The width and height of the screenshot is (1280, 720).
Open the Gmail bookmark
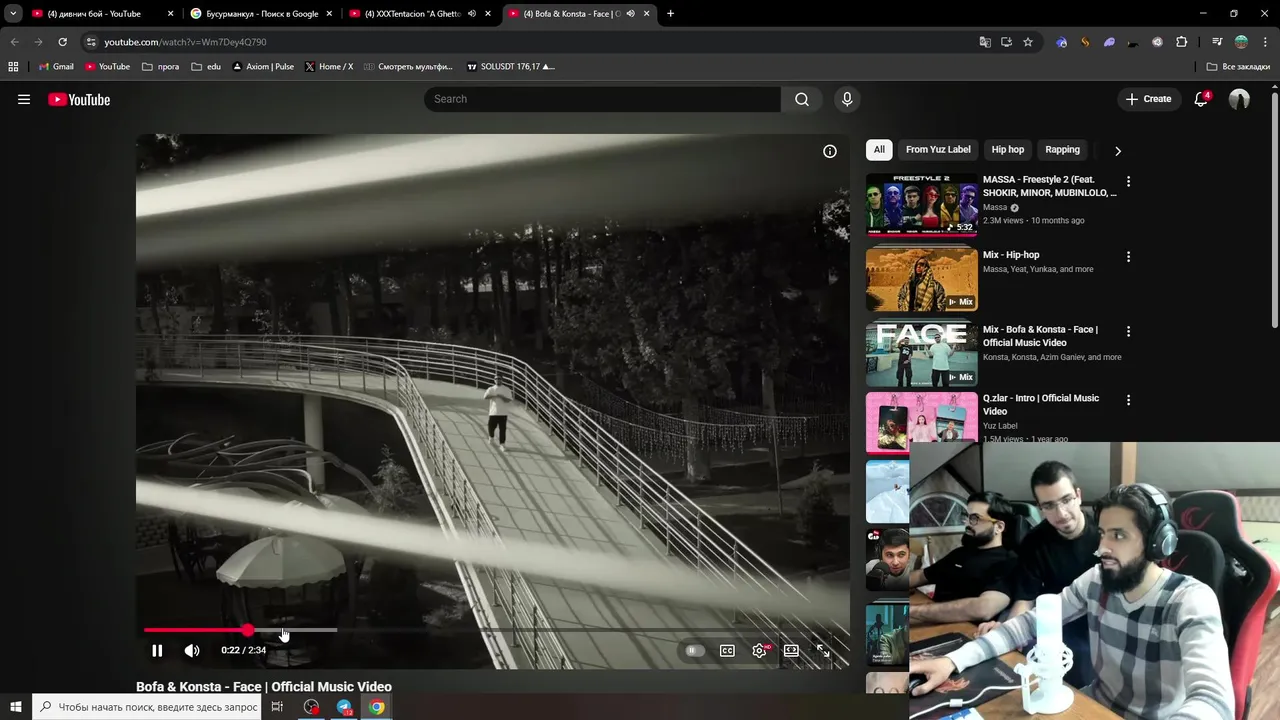56,67
